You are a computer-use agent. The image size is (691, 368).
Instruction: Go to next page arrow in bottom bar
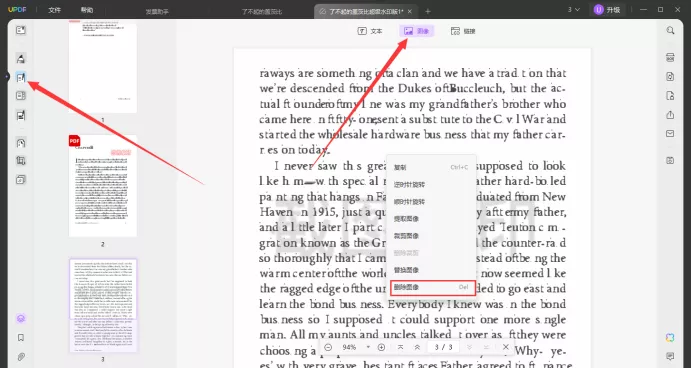469,347
